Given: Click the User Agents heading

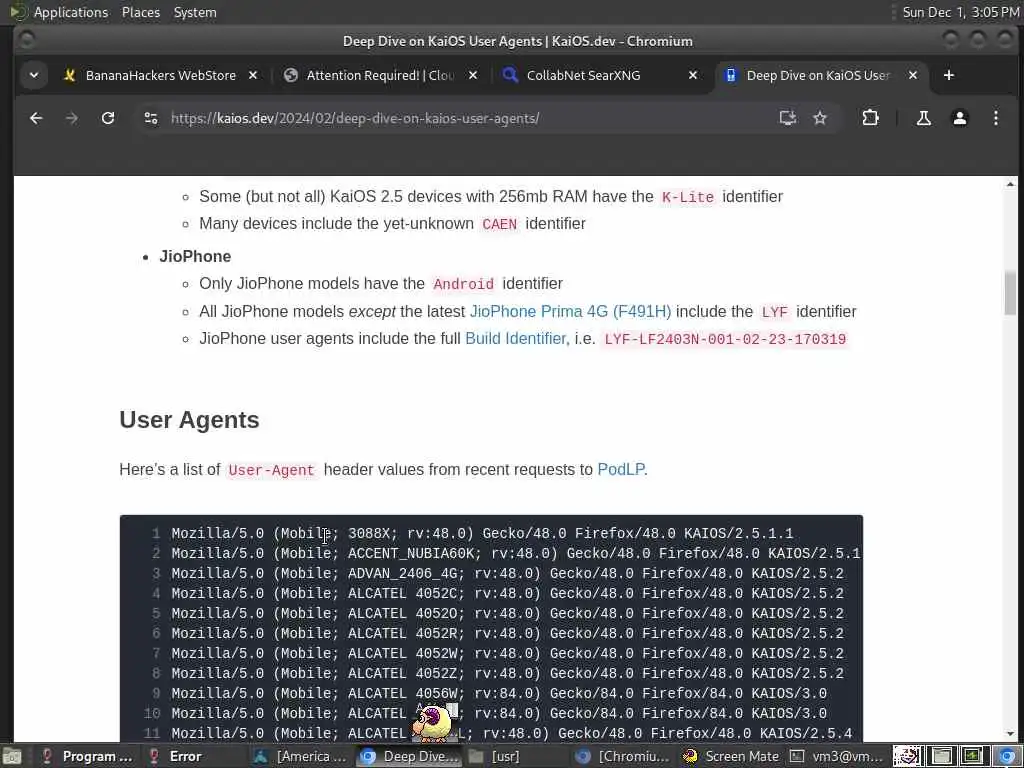Looking at the screenshot, I should (x=189, y=419).
